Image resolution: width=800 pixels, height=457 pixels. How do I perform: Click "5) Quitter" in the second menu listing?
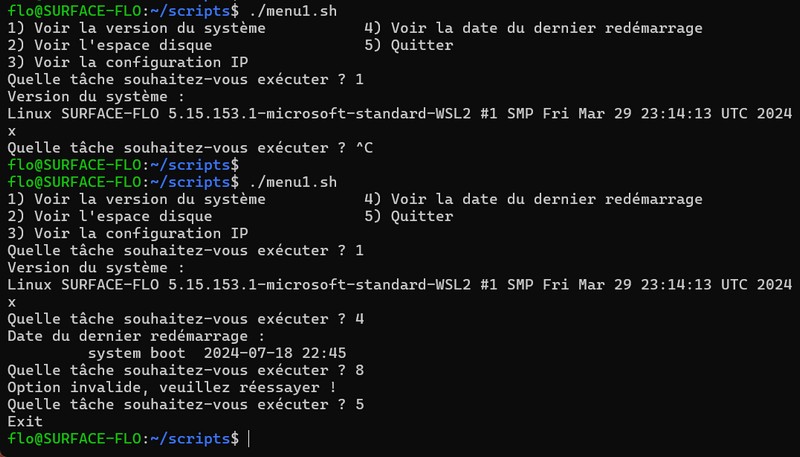pos(409,216)
